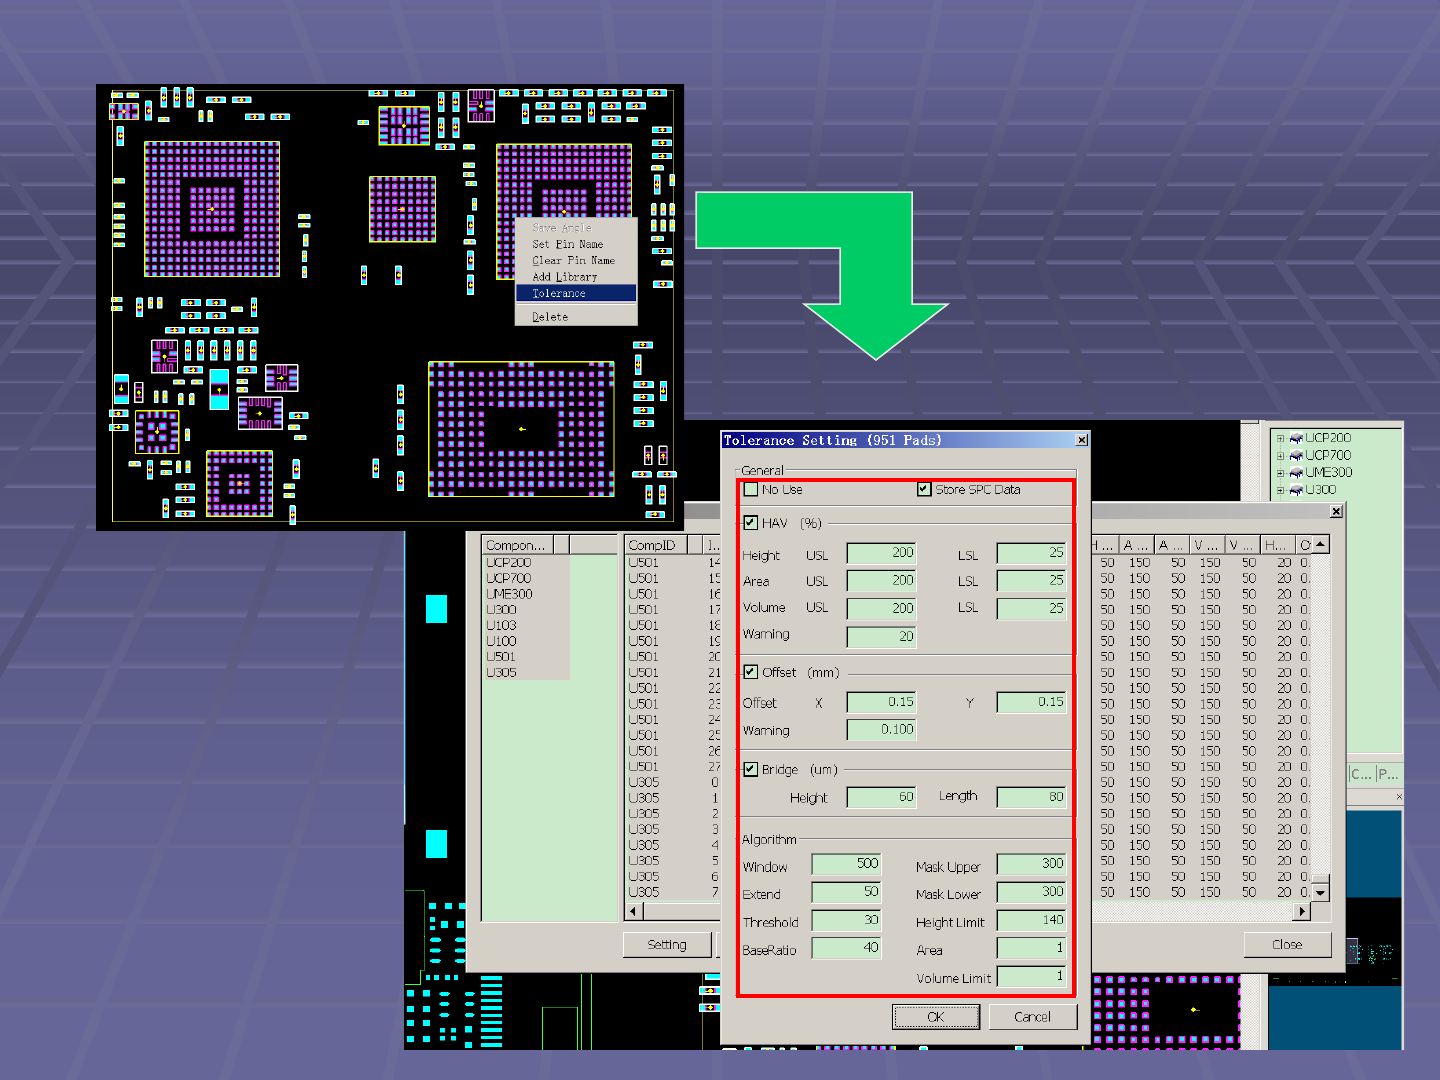Choose Delete in the context menu

(x=576, y=317)
